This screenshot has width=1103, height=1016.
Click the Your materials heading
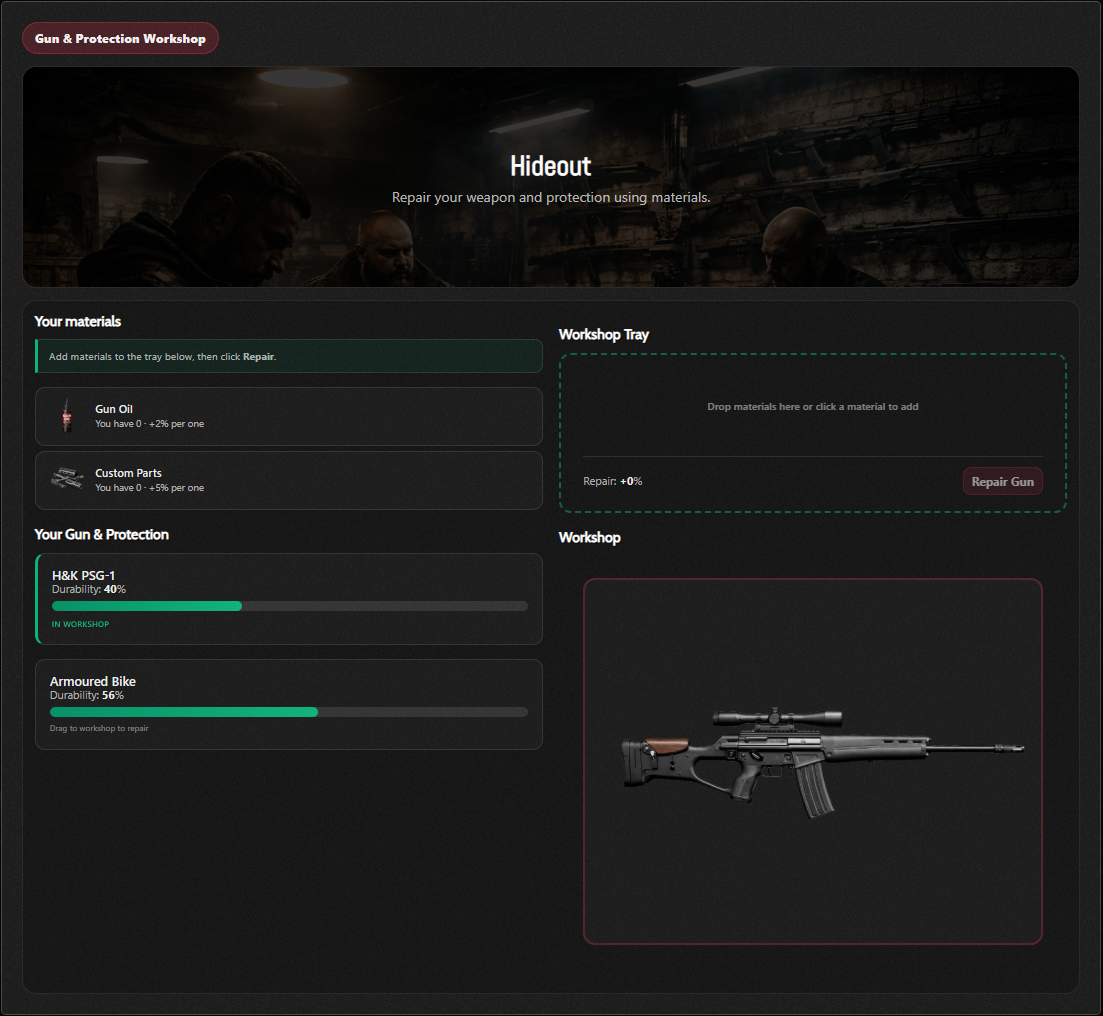click(77, 322)
